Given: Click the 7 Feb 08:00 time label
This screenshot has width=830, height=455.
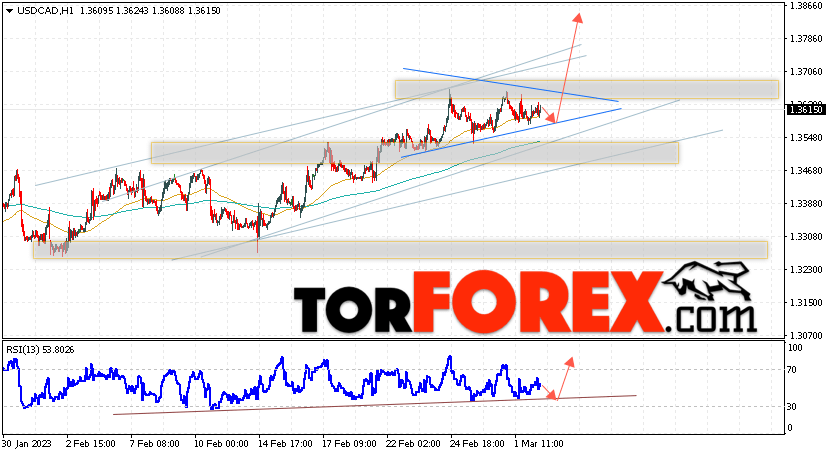Looking at the screenshot, I should [x=155, y=443].
